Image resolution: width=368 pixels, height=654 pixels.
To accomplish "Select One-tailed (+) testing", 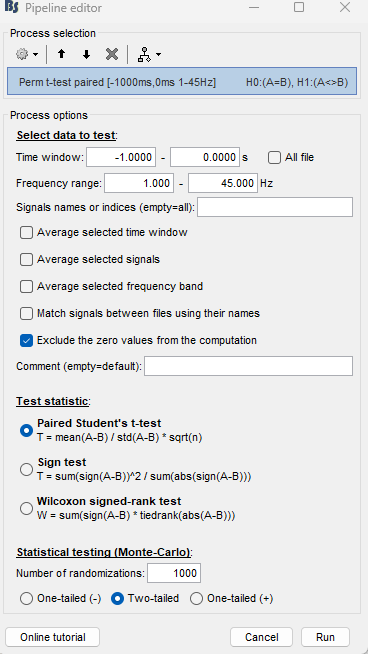I will coord(196,599).
